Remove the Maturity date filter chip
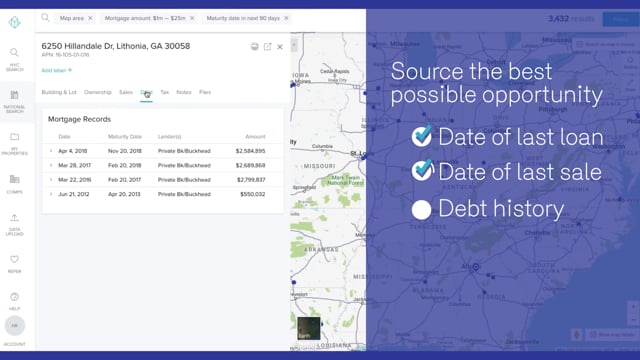640x360 pixels. [x=286, y=18]
